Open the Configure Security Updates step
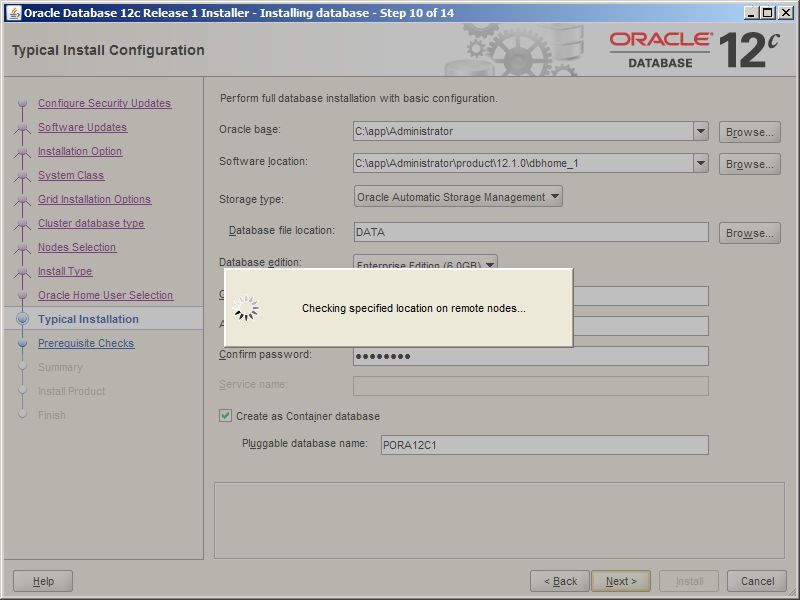 (x=104, y=103)
